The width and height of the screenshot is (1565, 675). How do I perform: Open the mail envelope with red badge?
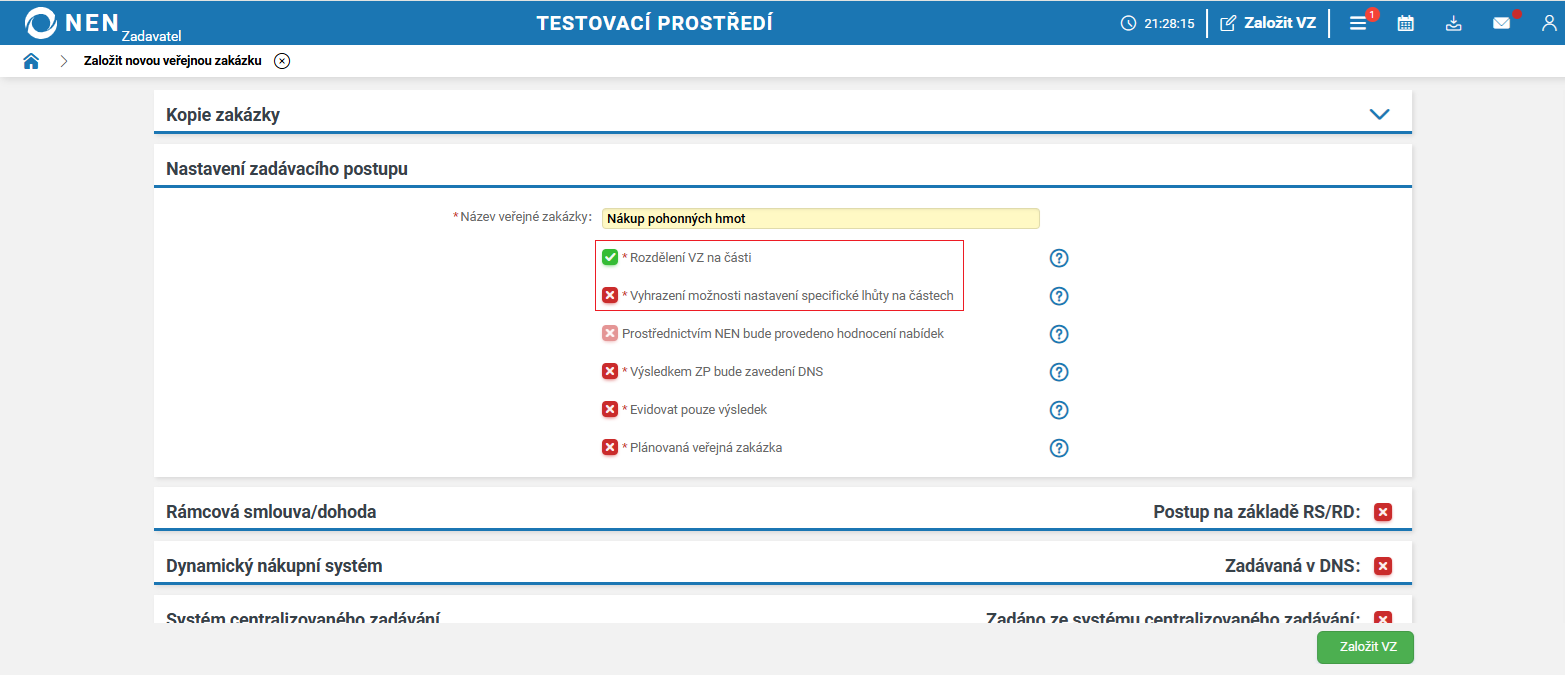(1501, 21)
